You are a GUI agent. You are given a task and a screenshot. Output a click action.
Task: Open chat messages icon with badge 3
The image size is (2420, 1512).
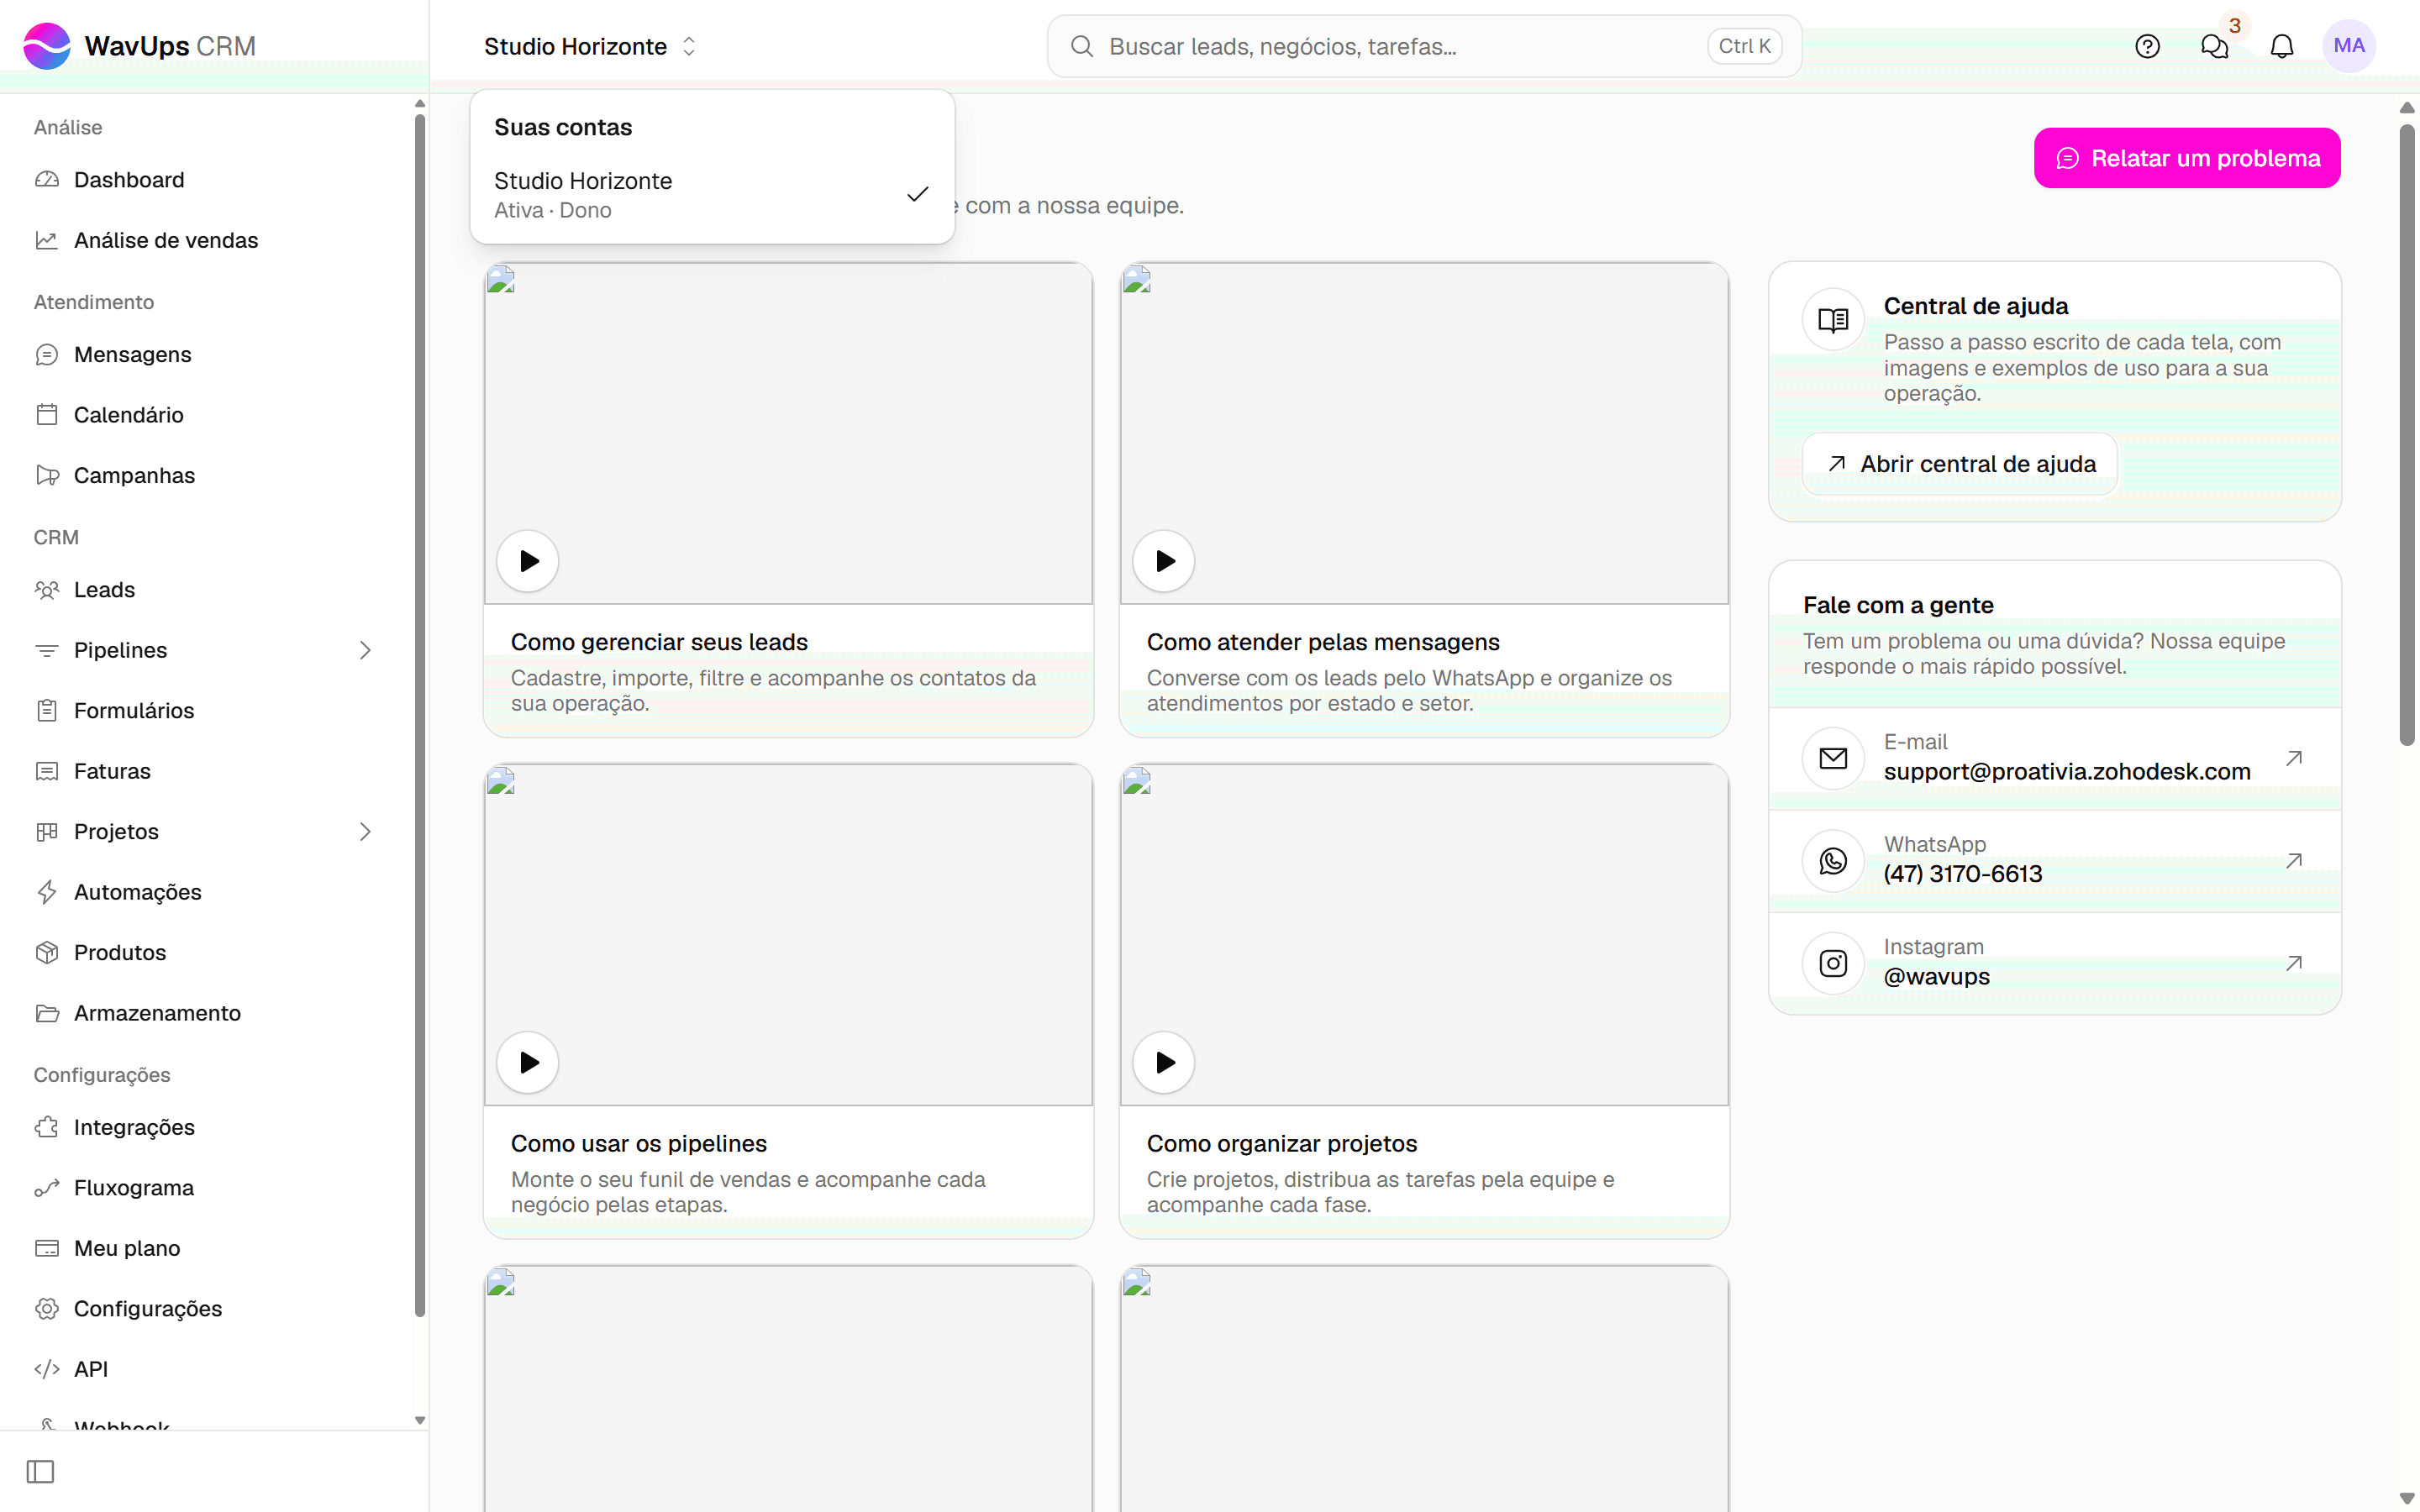click(x=2214, y=46)
